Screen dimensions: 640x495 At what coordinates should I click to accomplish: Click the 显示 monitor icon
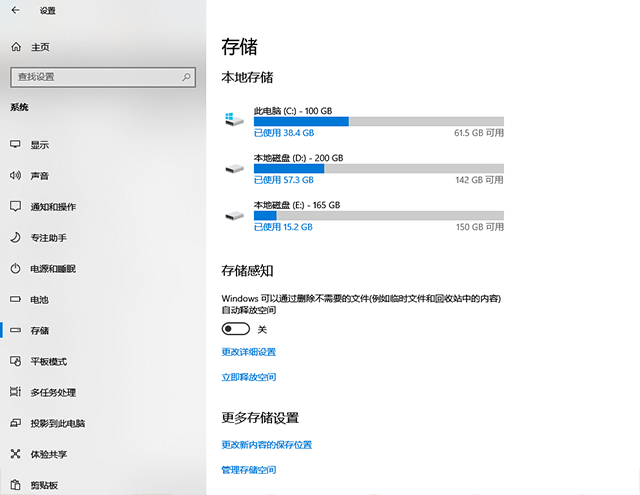[x=16, y=144]
